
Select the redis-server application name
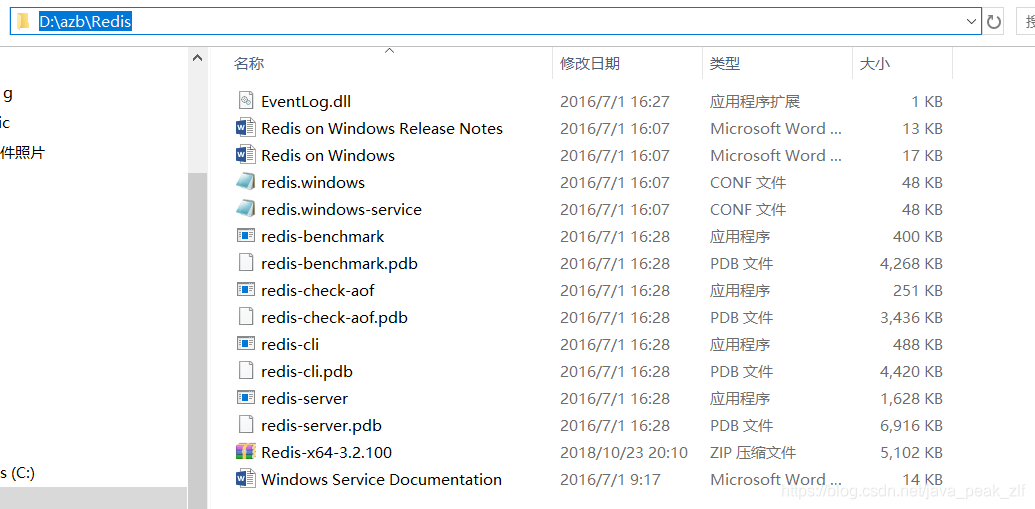(x=304, y=399)
